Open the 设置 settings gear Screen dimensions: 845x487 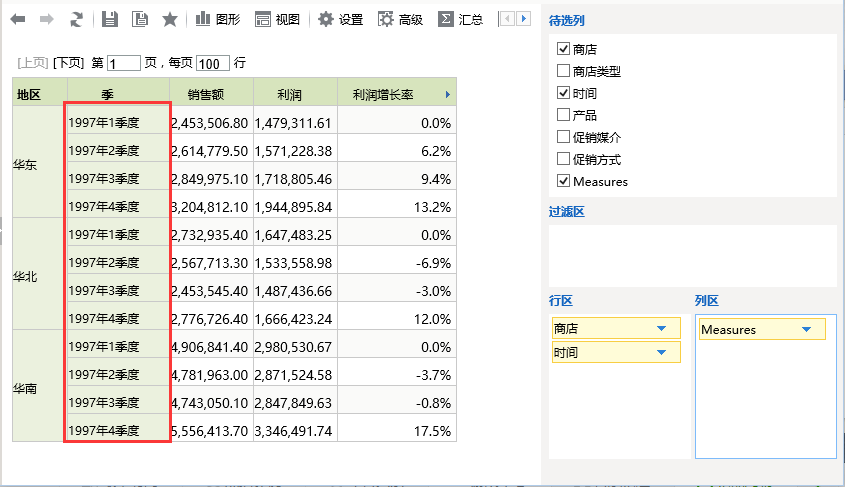pos(340,19)
